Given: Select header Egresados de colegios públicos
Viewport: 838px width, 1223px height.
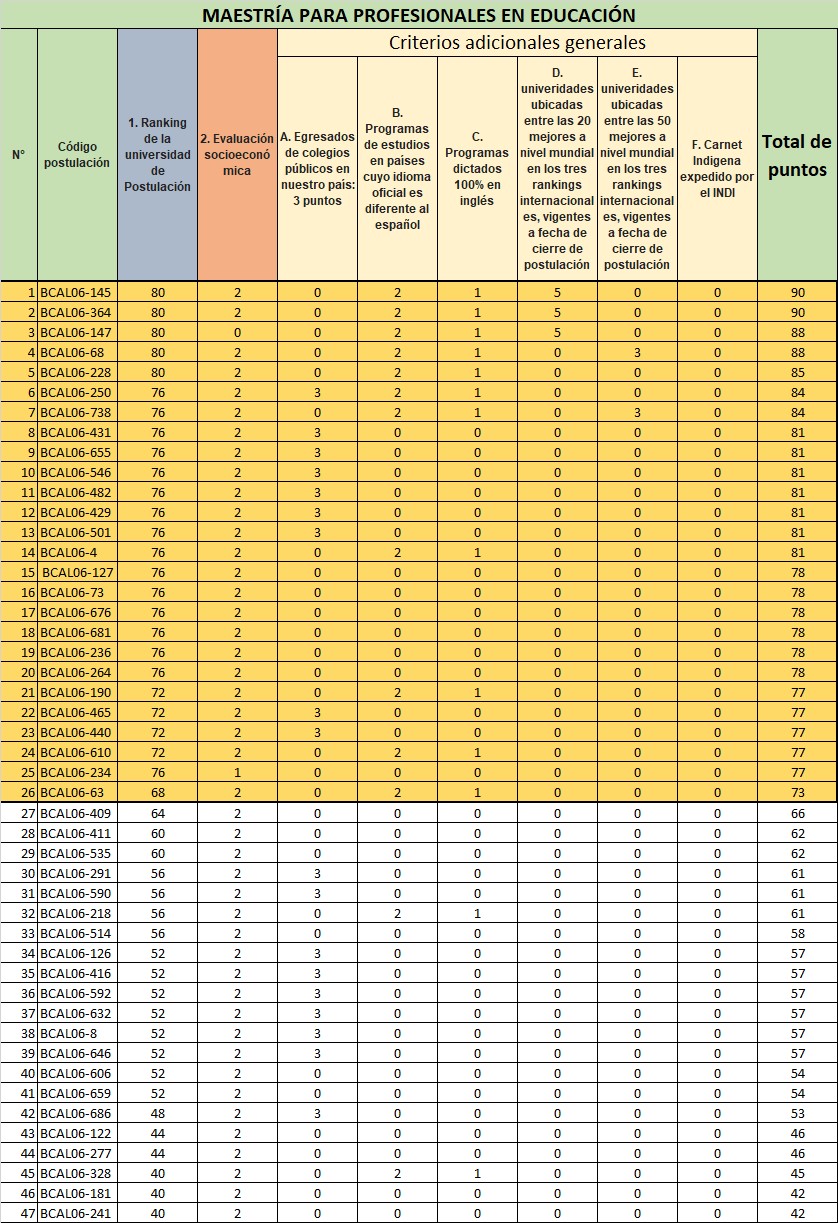Looking at the screenshot, I should tap(317, 169).
